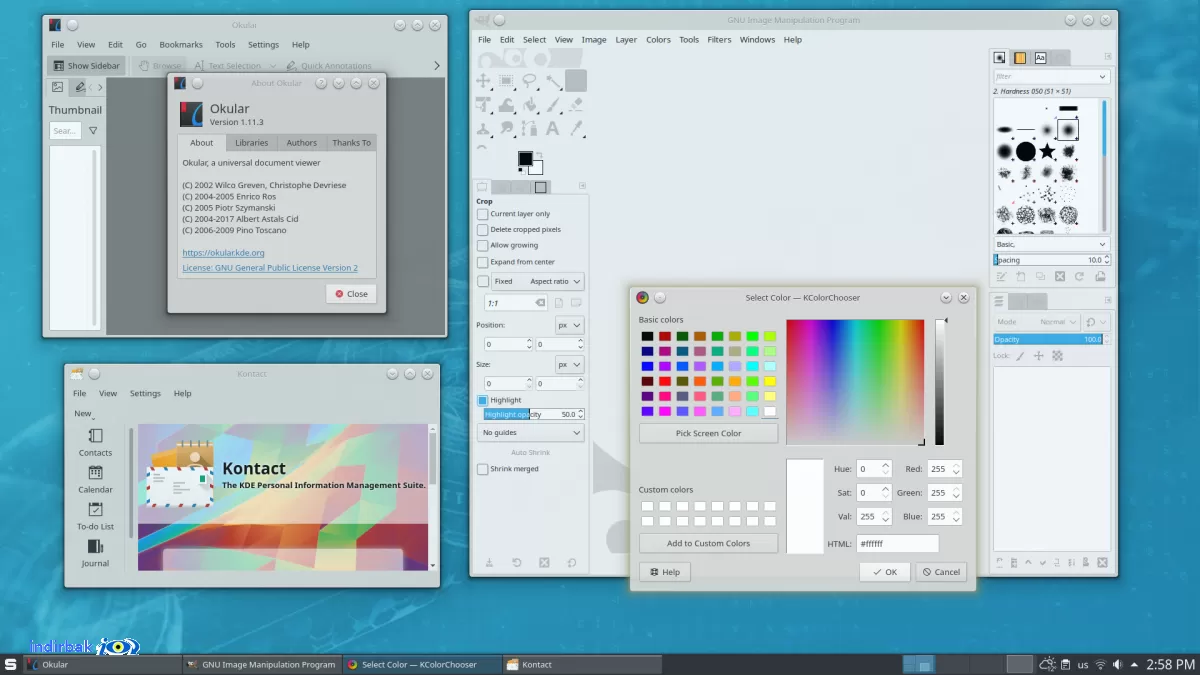This screenshot has height=675, width=1200.
Task: Open the Settings menu in Kontact
Action: click(x=145, y=393)
